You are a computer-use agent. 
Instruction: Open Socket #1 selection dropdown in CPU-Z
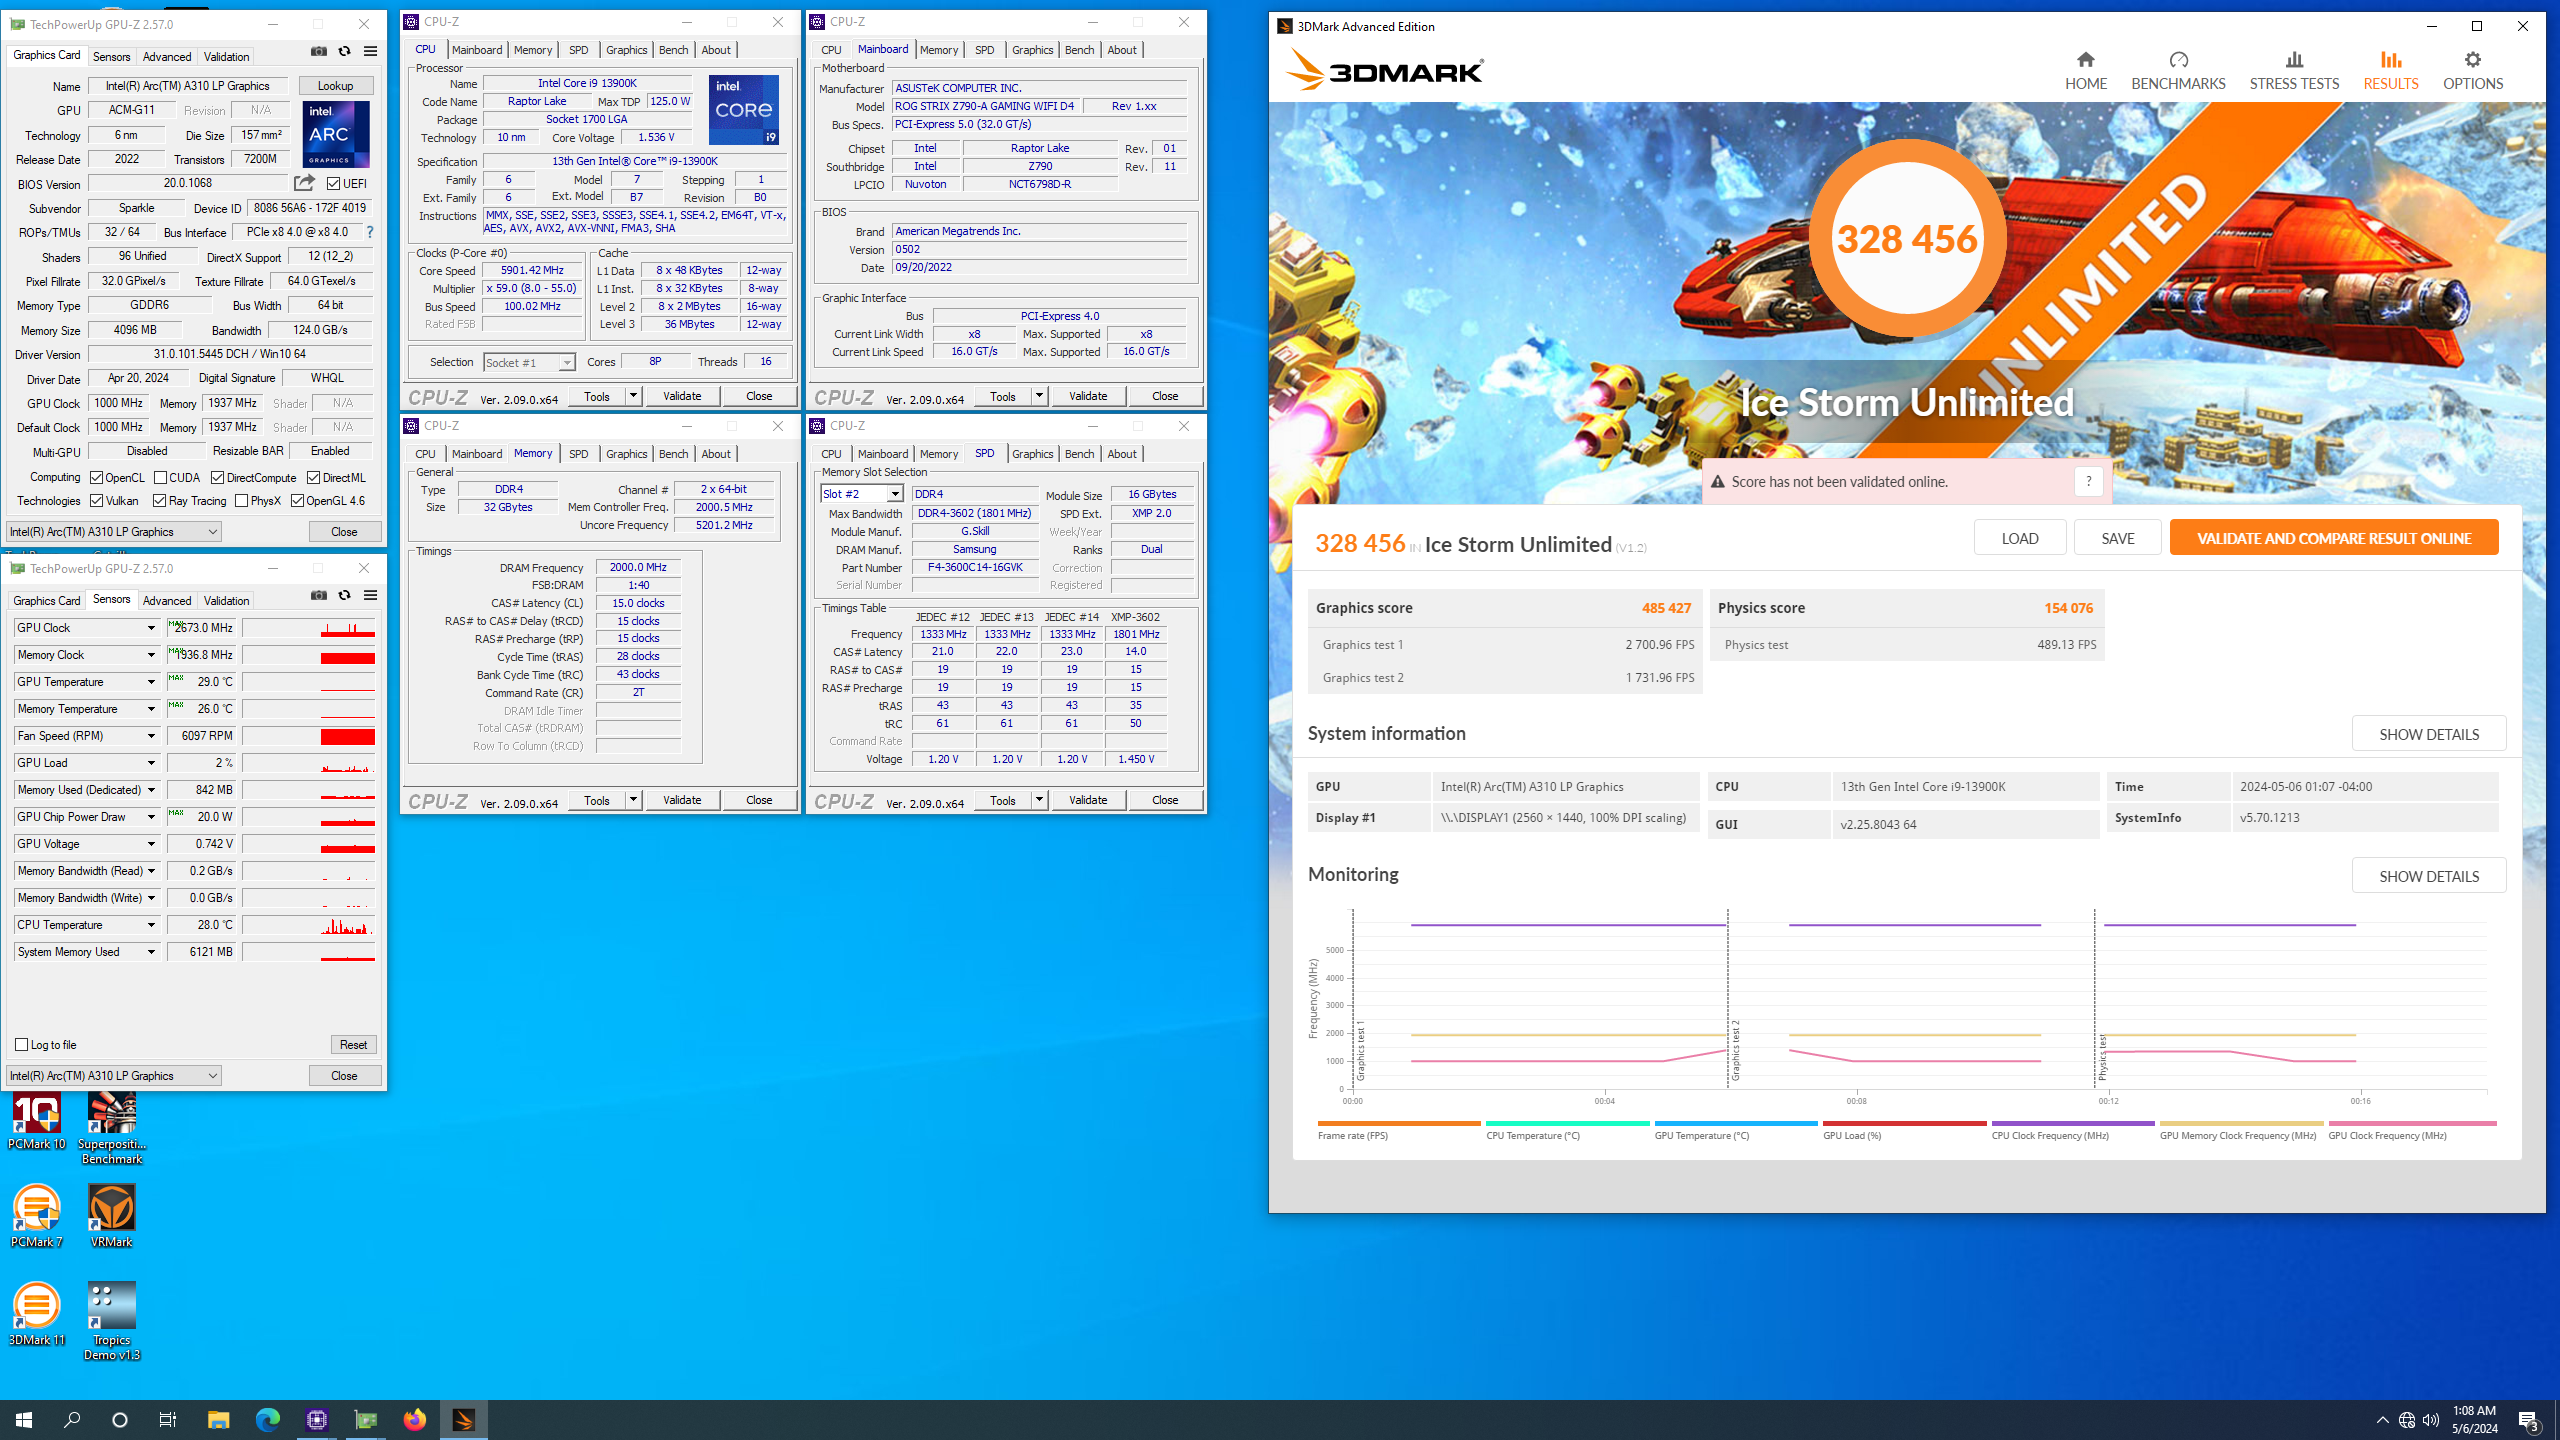(x=567, y=363)
